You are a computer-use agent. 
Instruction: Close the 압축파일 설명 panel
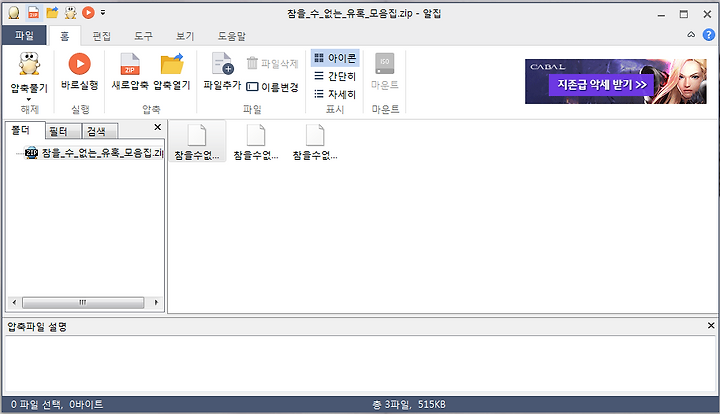(x=711, y=325)
